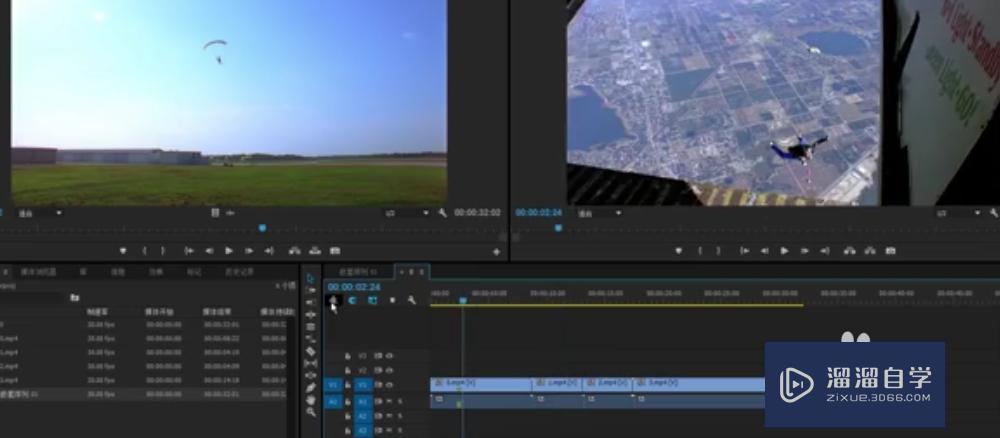Toggle source patch V1 button
The height and width of the screenshot is (438, 1000).
pos(332,385)
